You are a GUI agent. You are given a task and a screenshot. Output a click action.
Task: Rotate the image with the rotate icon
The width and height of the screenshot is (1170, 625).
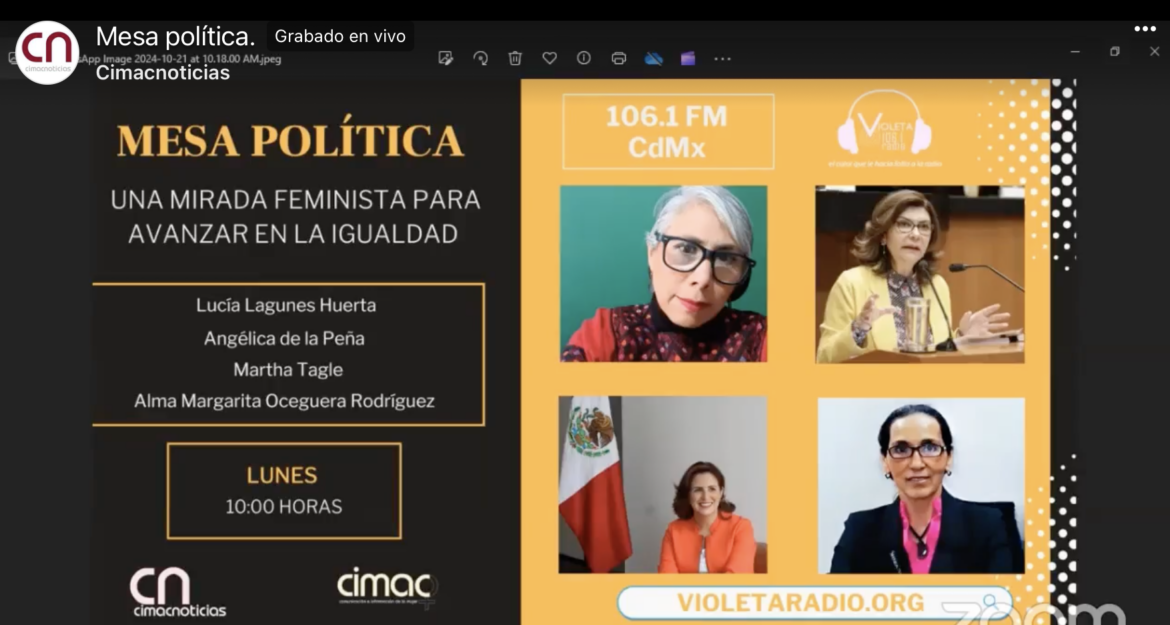480,58
